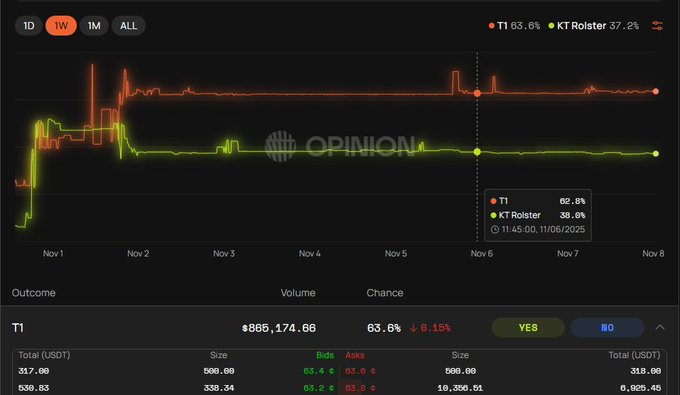Click the 317.00 bid total
This screenshot has height=395, width=680.
(33, 371)
